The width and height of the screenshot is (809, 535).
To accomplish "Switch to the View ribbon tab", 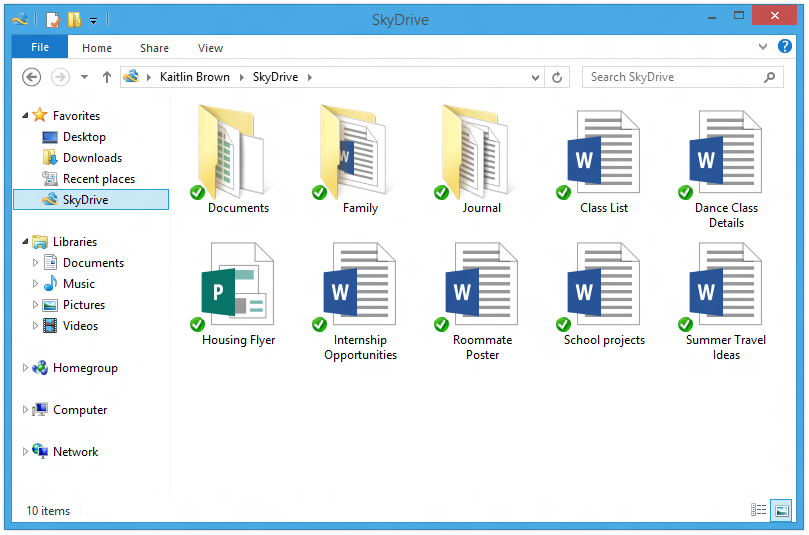I will click(210, 48).
